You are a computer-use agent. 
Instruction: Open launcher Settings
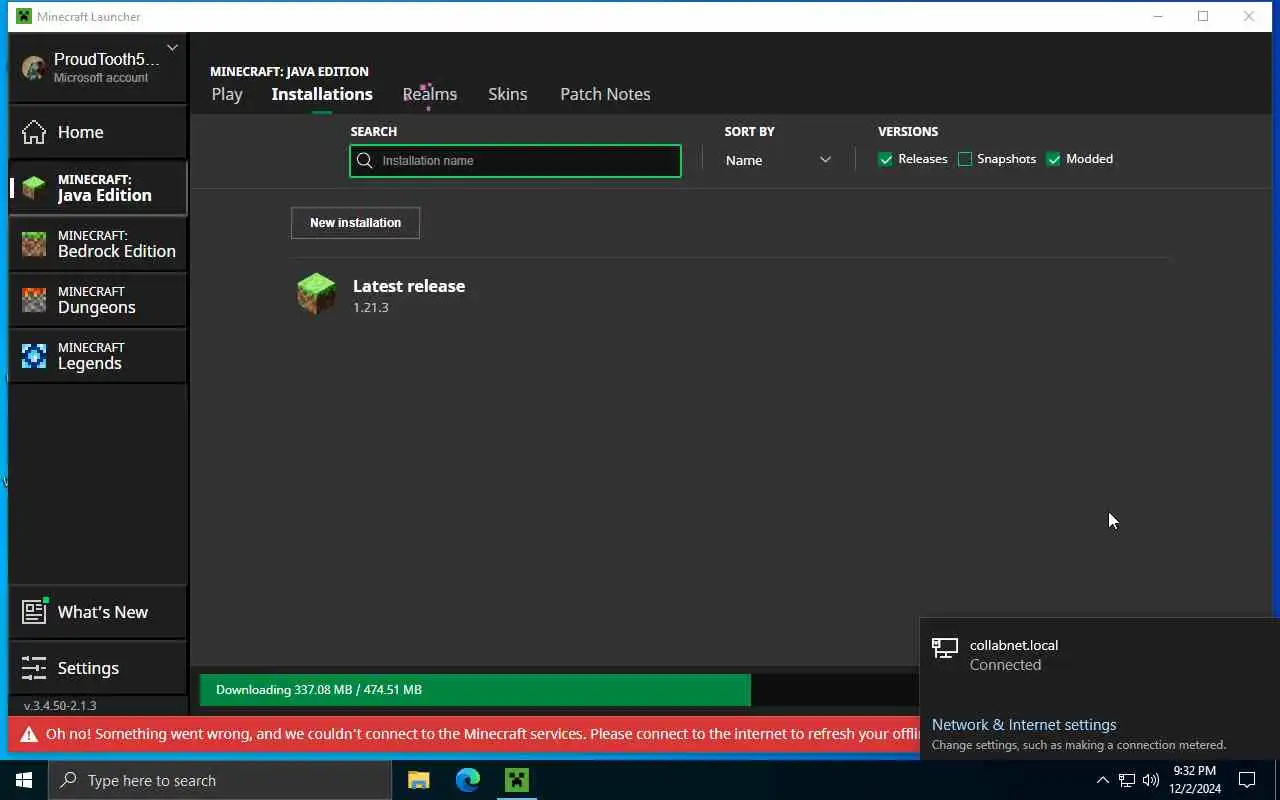(97, 668)
